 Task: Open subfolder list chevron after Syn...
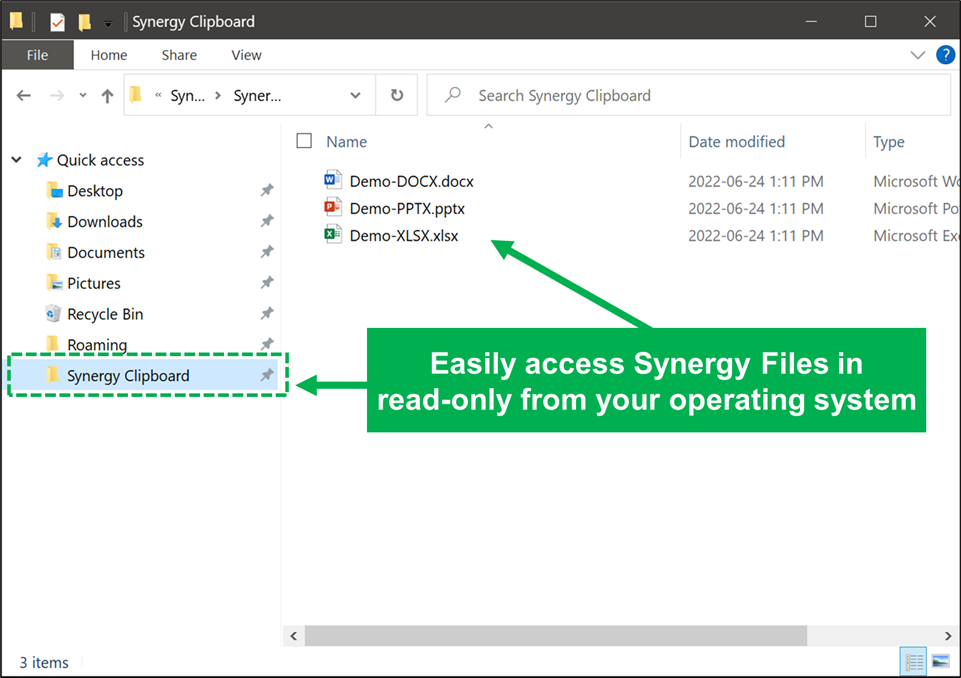(x=218, y=96)
